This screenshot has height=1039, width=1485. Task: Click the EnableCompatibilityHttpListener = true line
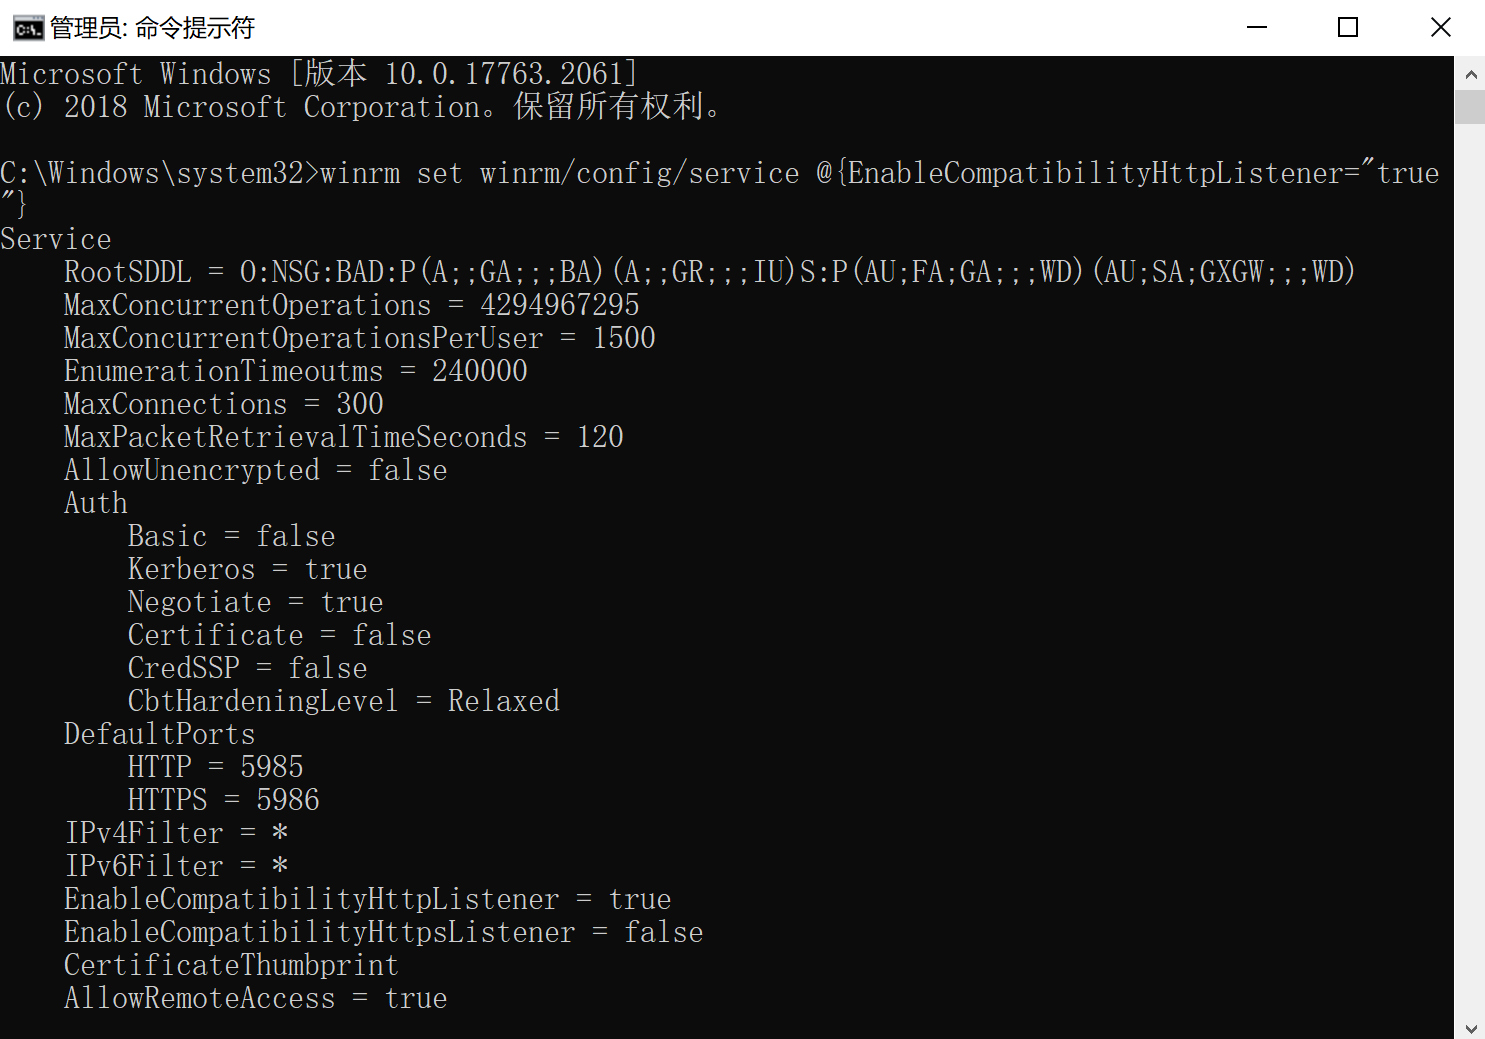[367, 899]
